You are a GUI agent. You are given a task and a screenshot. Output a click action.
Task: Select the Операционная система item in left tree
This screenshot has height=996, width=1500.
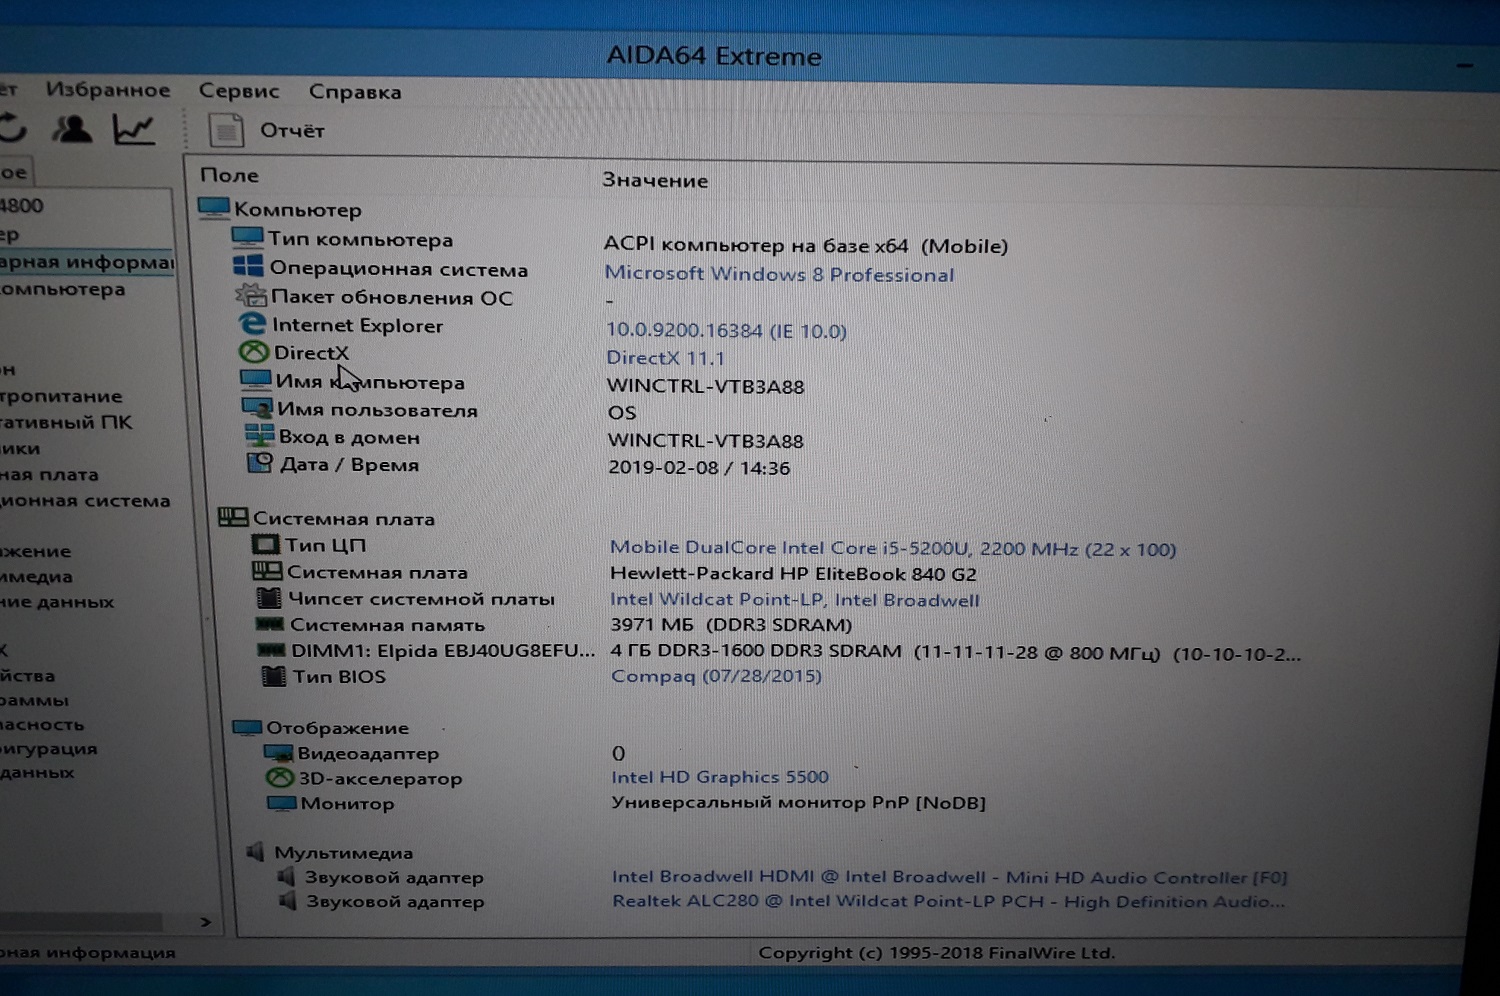tap(85, 500)
